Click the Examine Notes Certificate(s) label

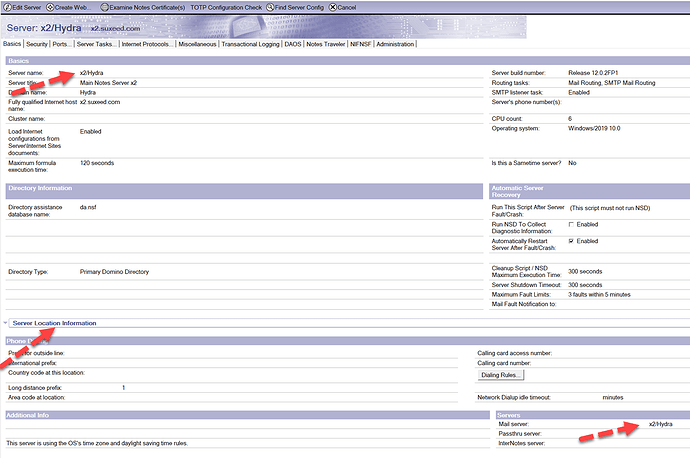tap(147, 7)
